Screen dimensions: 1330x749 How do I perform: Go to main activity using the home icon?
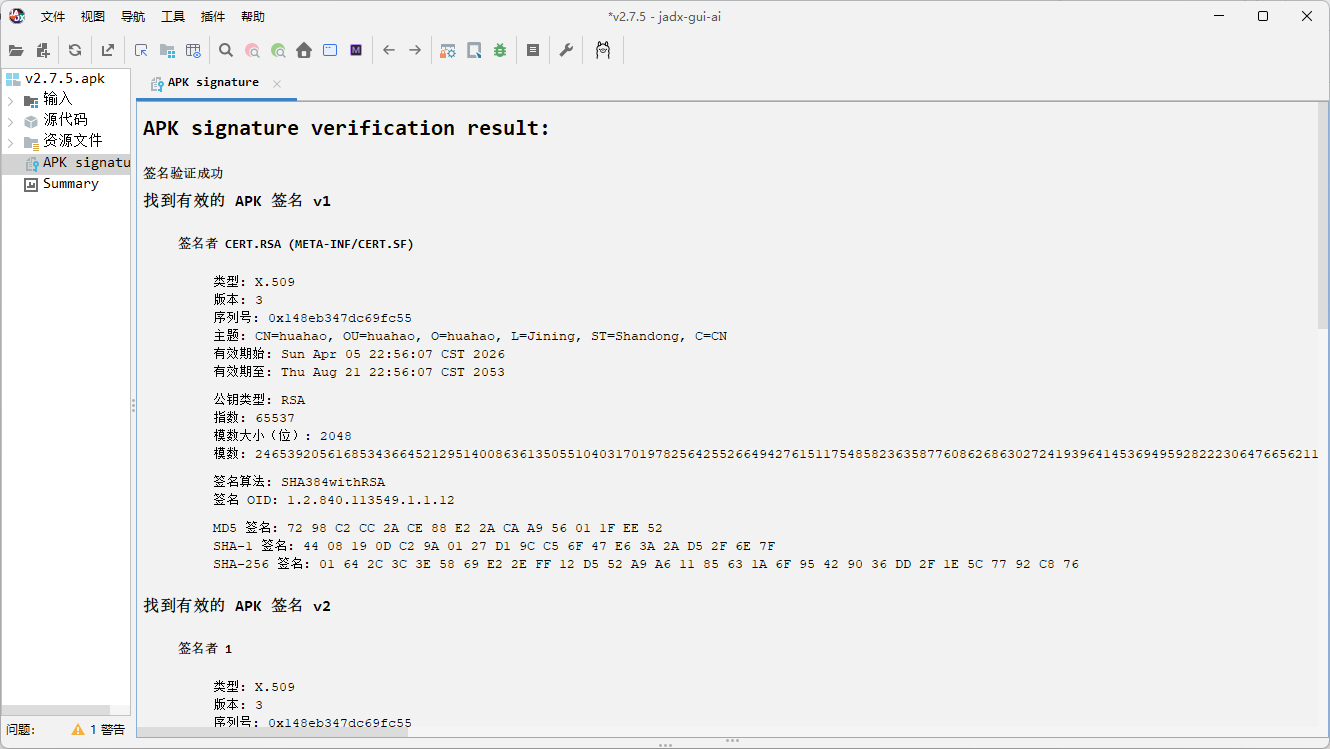click(x=303, y=49)
